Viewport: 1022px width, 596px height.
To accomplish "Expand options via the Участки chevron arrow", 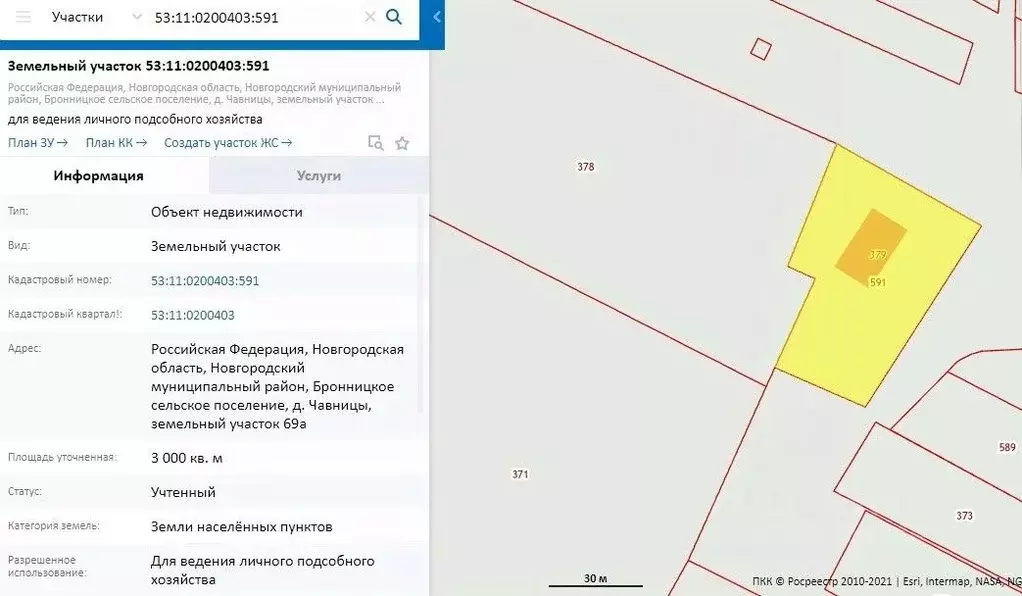I will (x=135, y=16).
